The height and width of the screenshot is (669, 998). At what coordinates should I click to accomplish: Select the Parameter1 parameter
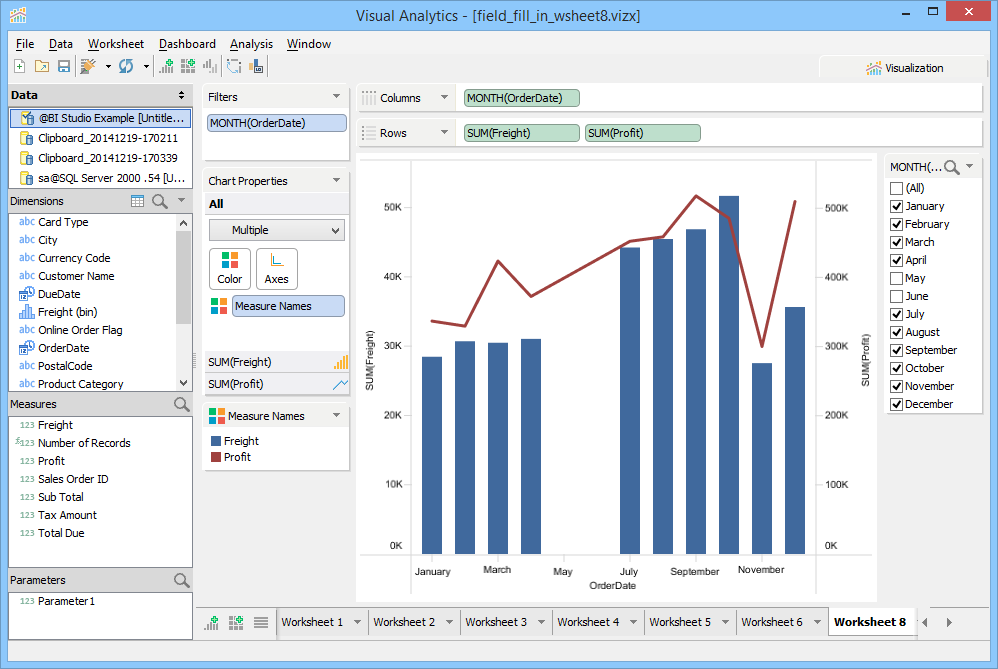[66, 601]
